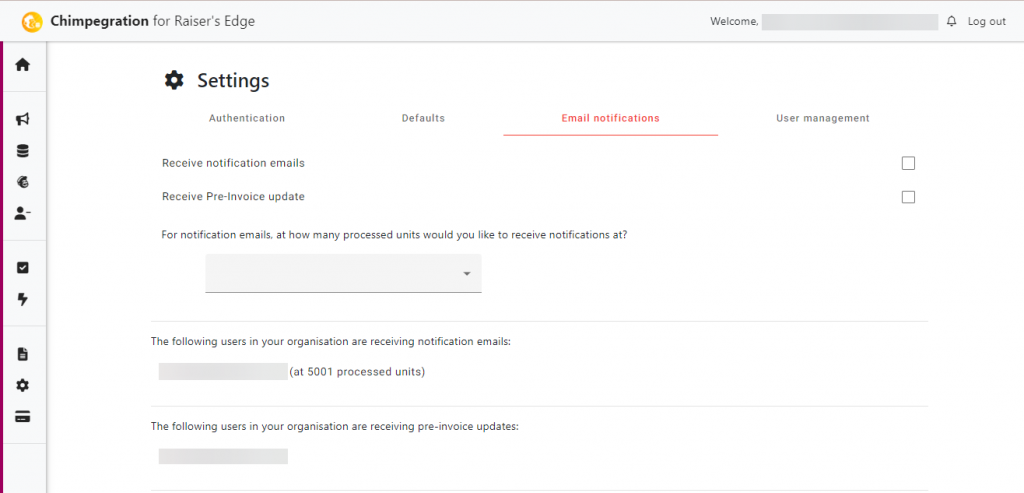Open the megaphone campaigns icon in sidebar
The width and height of the screenshot is (1024, 493).
[x=23, y=119]
